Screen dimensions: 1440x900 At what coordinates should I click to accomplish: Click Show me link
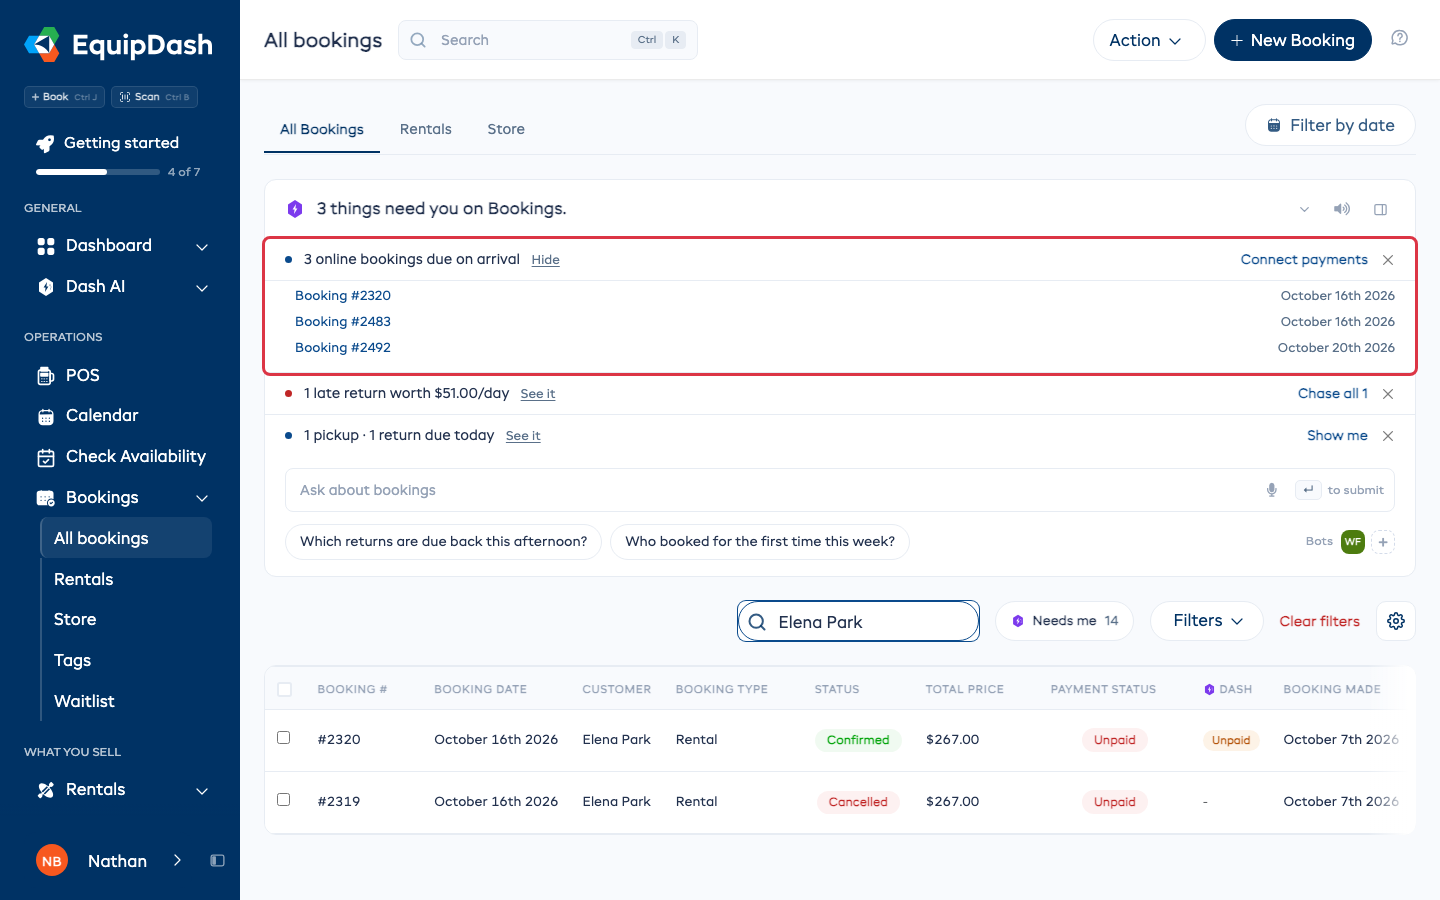(1337, 435)
